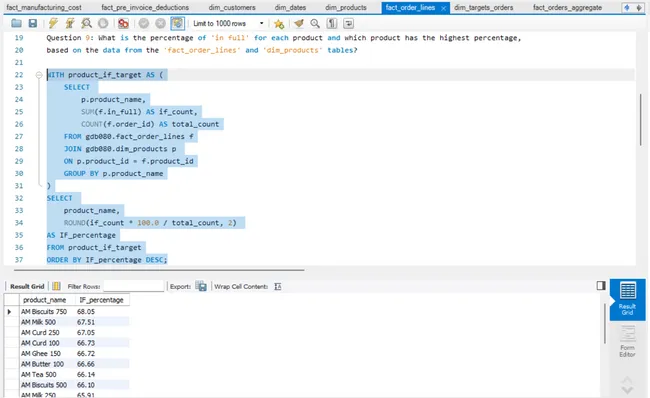Open a SQL script file icon
This screenshot has height=398, width=650.
17,23
